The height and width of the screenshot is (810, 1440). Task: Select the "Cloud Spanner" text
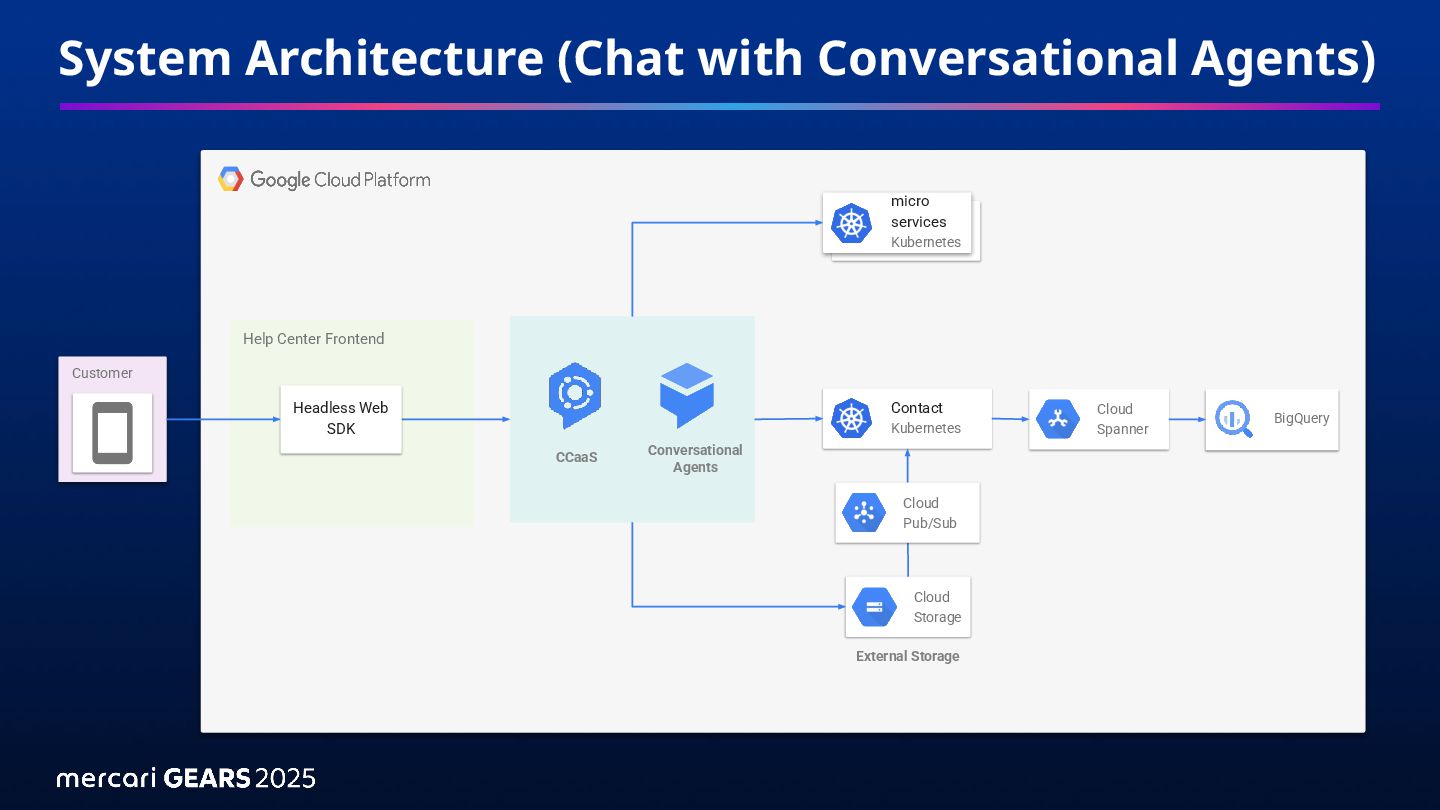[1122, 419]
